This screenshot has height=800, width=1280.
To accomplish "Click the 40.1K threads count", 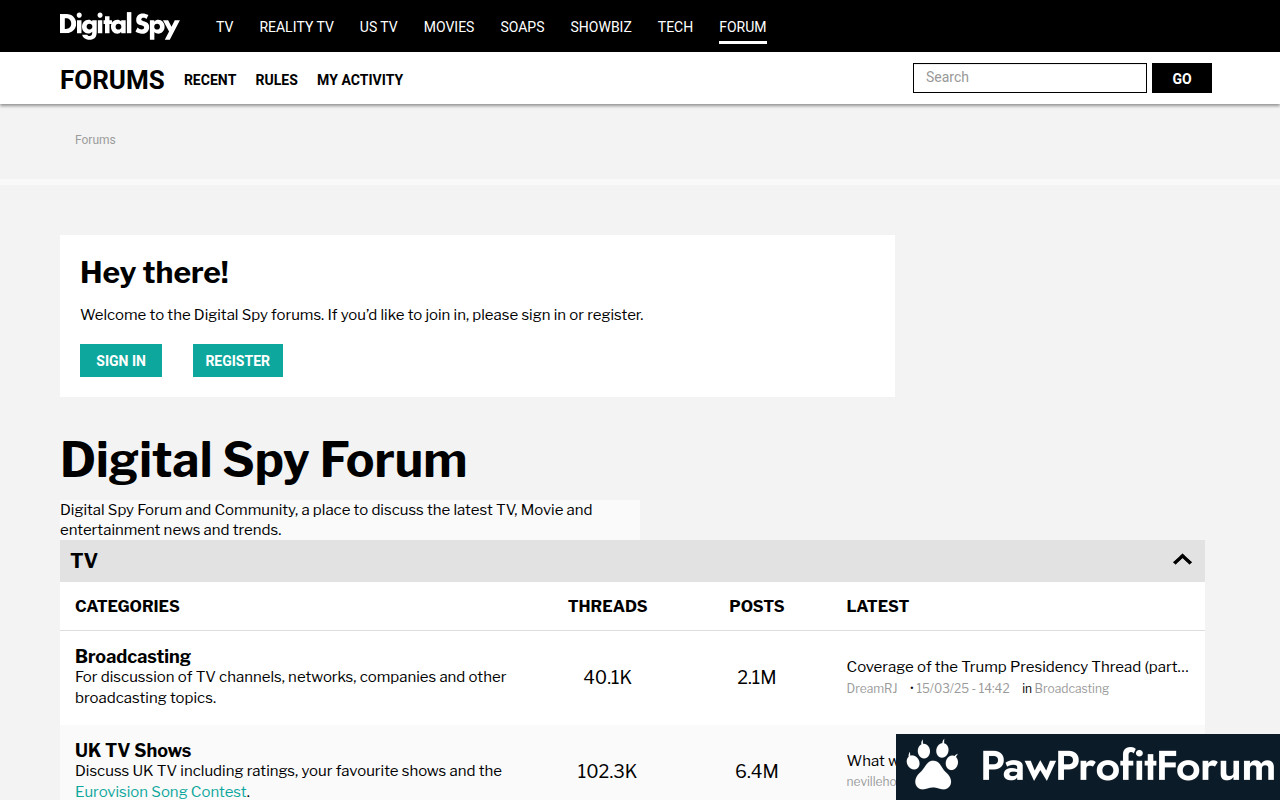I will (x=608, y=677).
